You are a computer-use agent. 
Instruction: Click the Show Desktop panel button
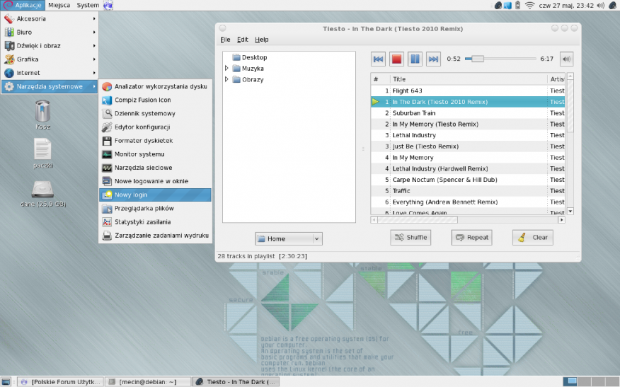6,382
